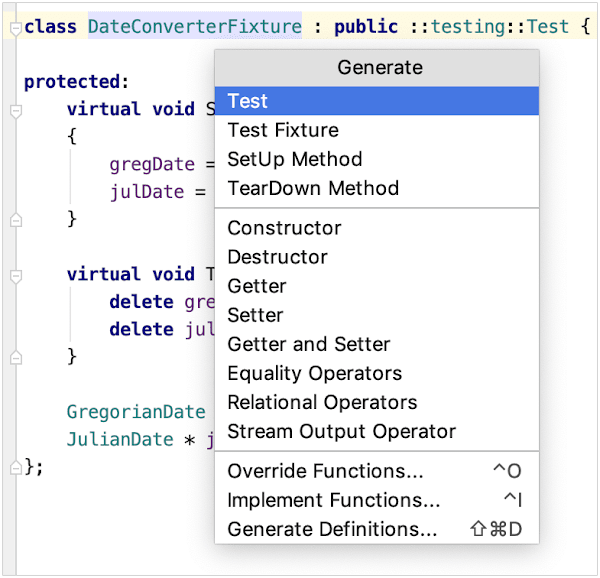Click the protected: access specifier
600x578 pixels.
77,82
